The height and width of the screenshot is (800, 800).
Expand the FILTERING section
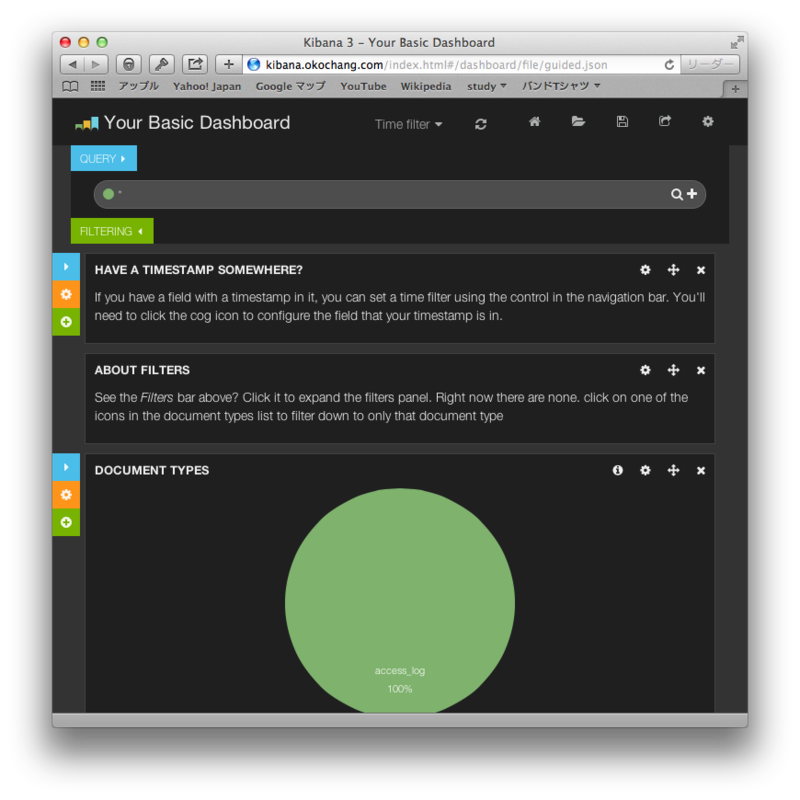pyautogui.click(x=112, y=231)
